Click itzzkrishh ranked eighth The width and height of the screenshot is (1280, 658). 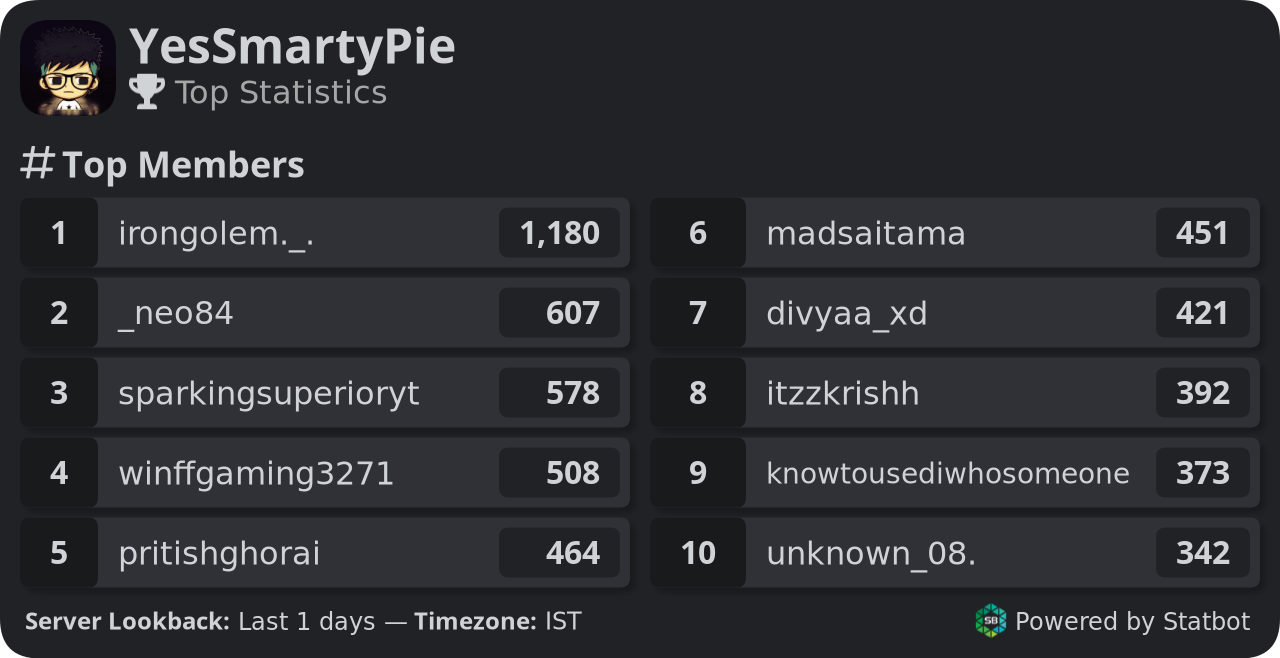(x=955, y=393)
